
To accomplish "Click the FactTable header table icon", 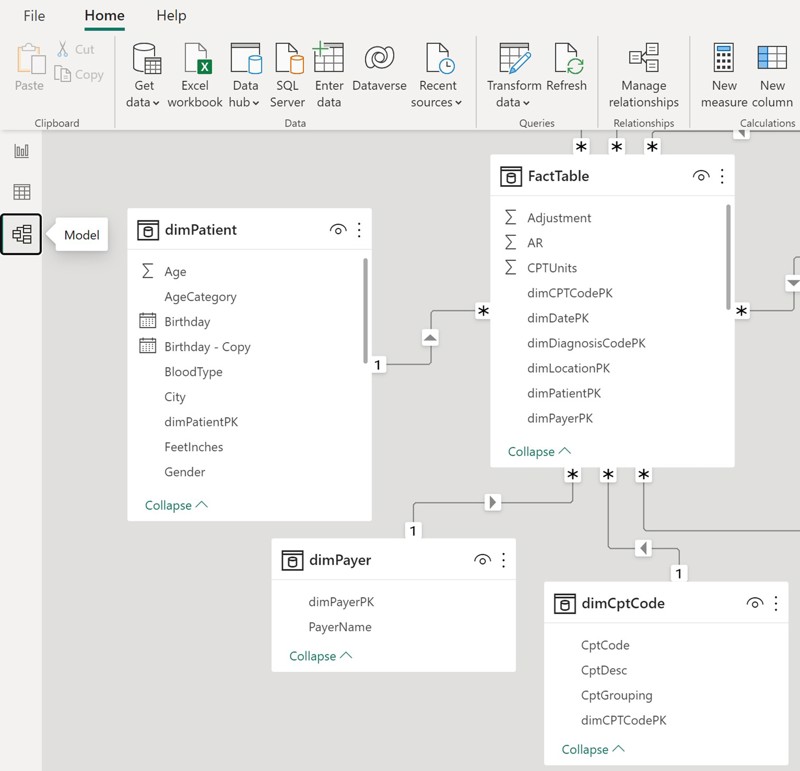I will (511, 177).
